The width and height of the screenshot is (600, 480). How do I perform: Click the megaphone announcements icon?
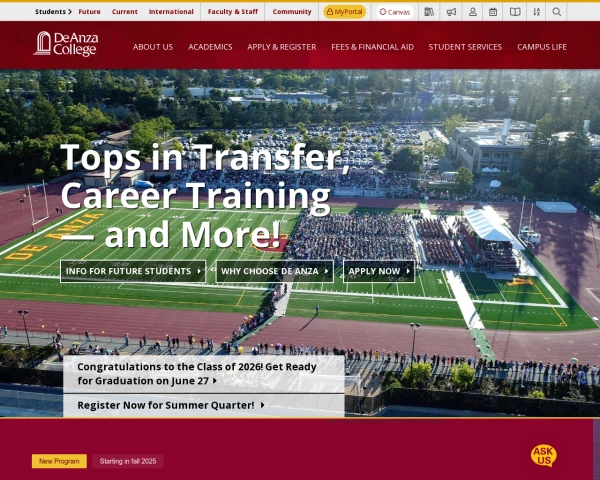point(451,12)
